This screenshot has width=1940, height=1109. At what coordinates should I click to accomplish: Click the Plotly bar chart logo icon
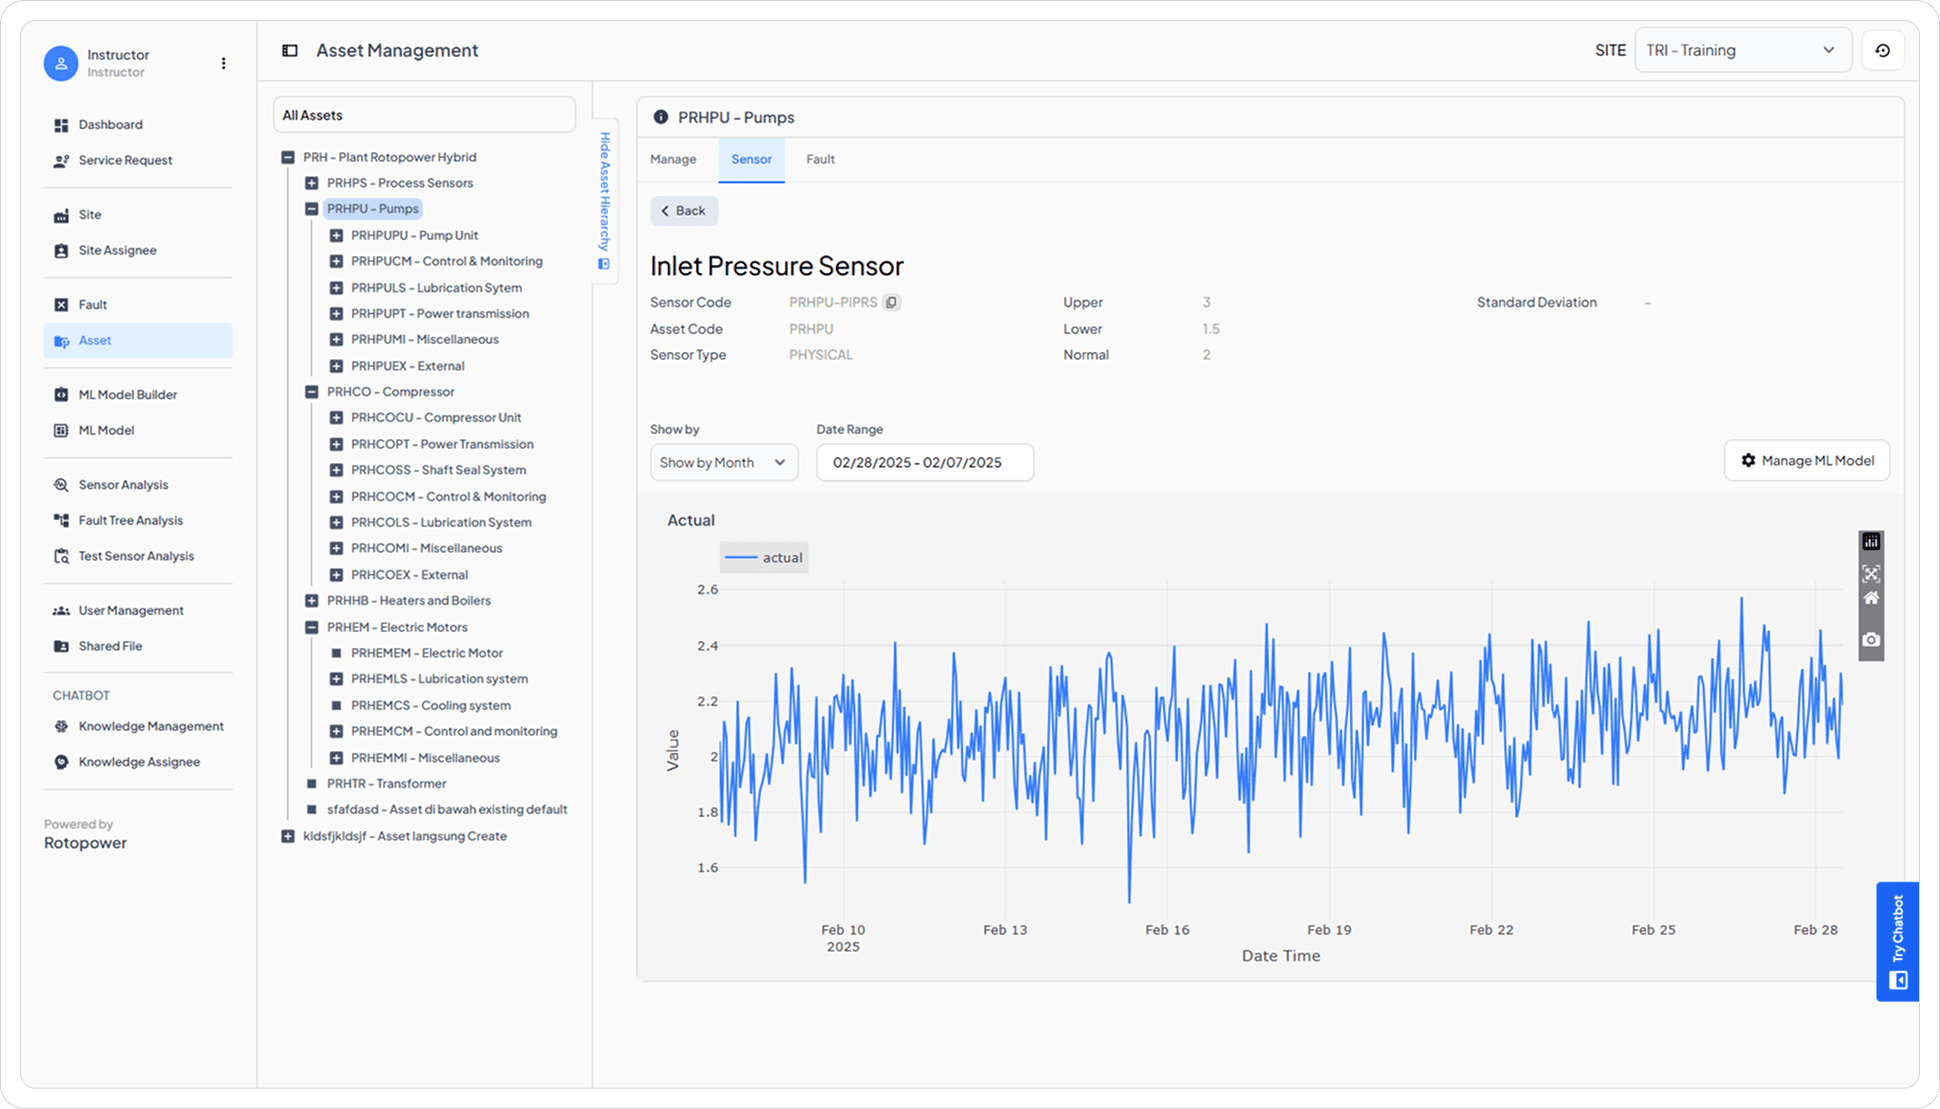(1871, 542)
